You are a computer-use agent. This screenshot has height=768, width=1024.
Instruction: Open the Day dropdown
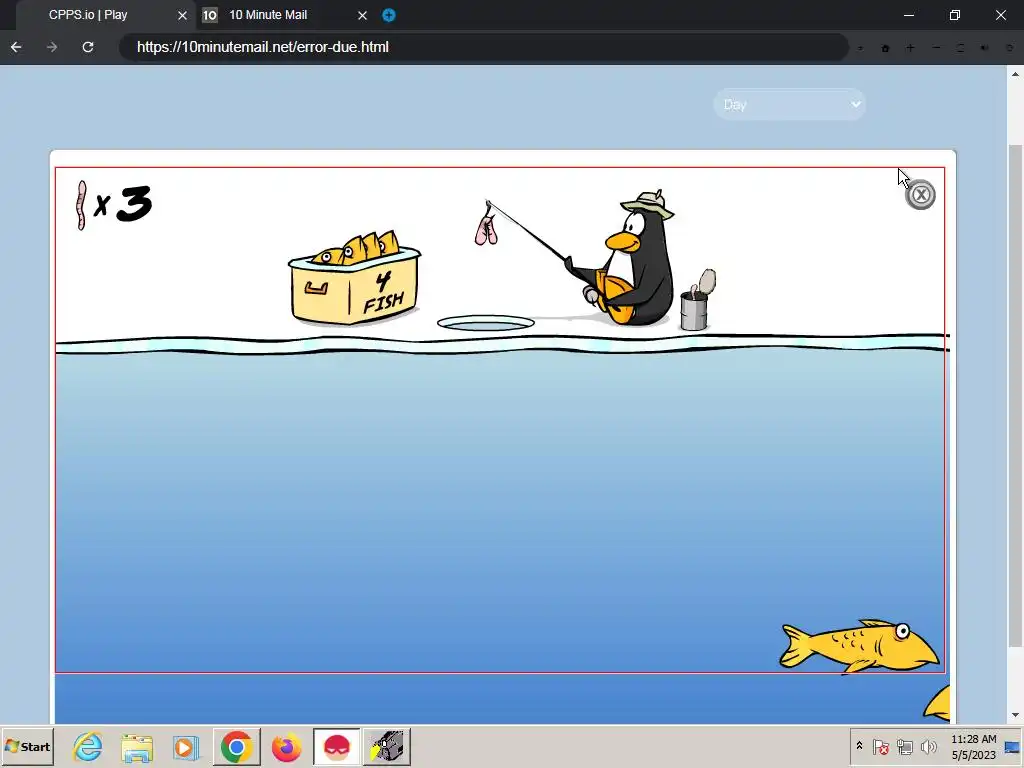click(x=790, y=104)
